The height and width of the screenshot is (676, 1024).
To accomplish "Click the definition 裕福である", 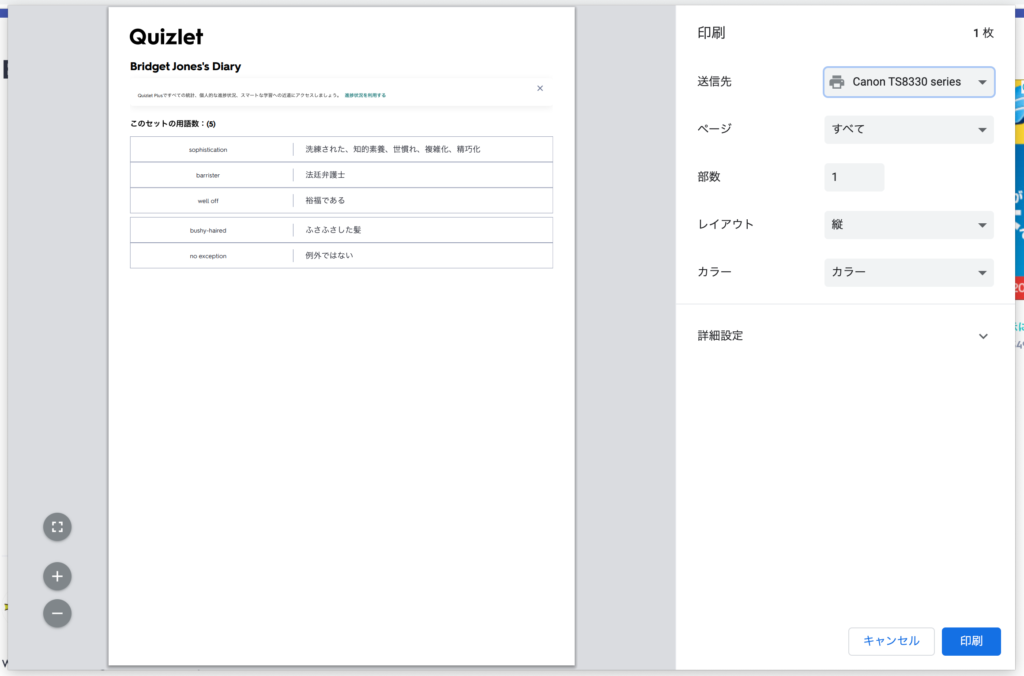I will 325,201.
